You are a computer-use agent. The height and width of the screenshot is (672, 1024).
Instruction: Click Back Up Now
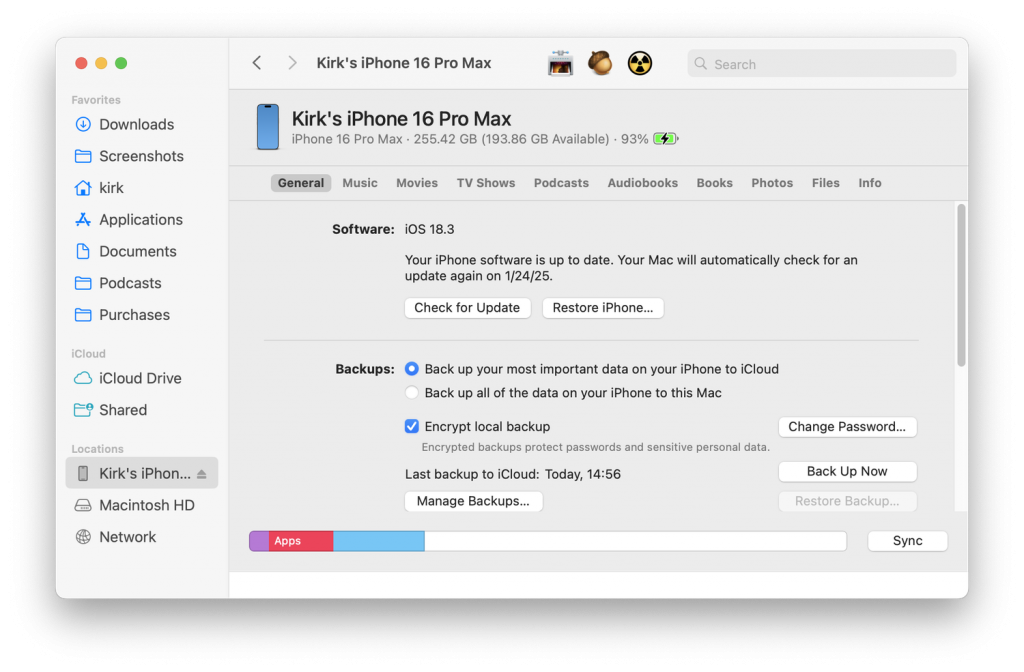pos(847,471)
